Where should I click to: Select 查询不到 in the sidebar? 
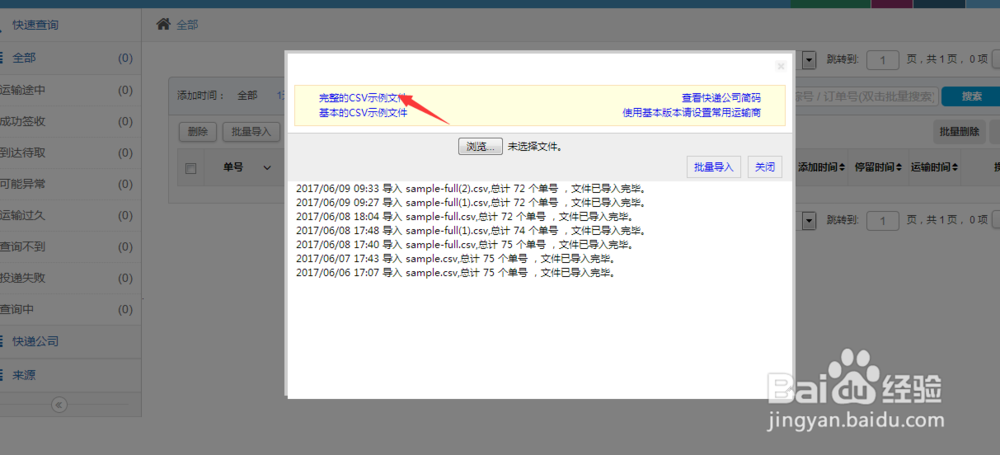(x=70, y=246)
